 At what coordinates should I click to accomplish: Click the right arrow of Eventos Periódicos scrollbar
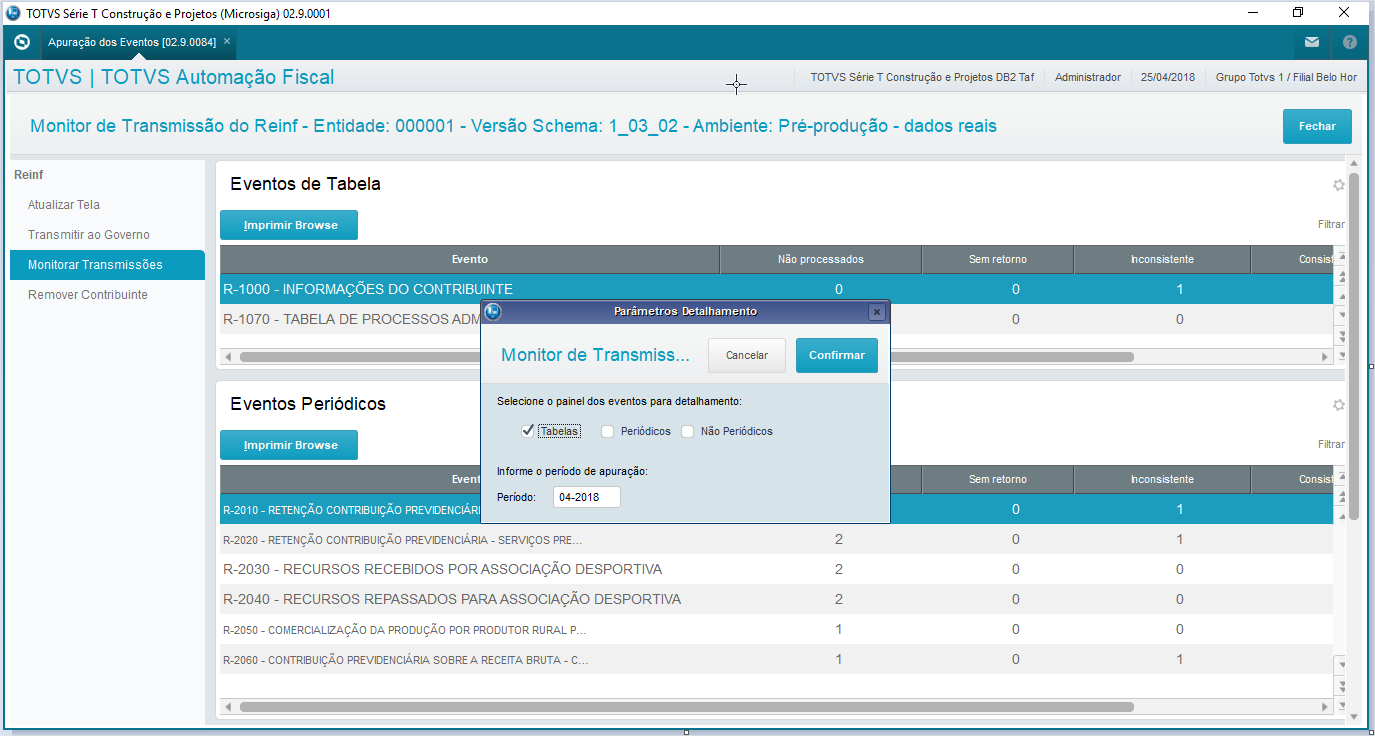coord(1326,707)
